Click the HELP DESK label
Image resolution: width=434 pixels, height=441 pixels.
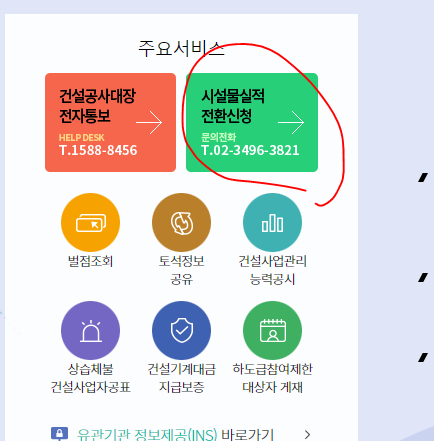pos(82,137)
